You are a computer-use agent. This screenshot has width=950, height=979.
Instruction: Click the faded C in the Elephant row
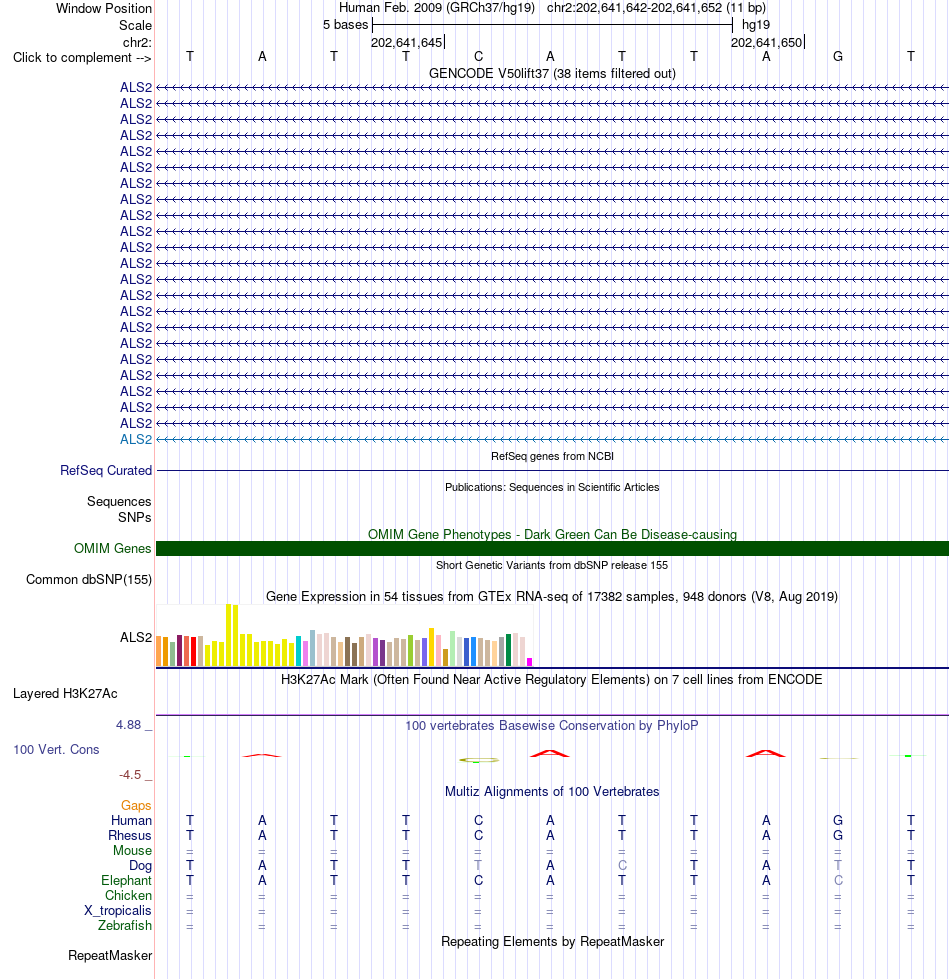coord(838,880)
